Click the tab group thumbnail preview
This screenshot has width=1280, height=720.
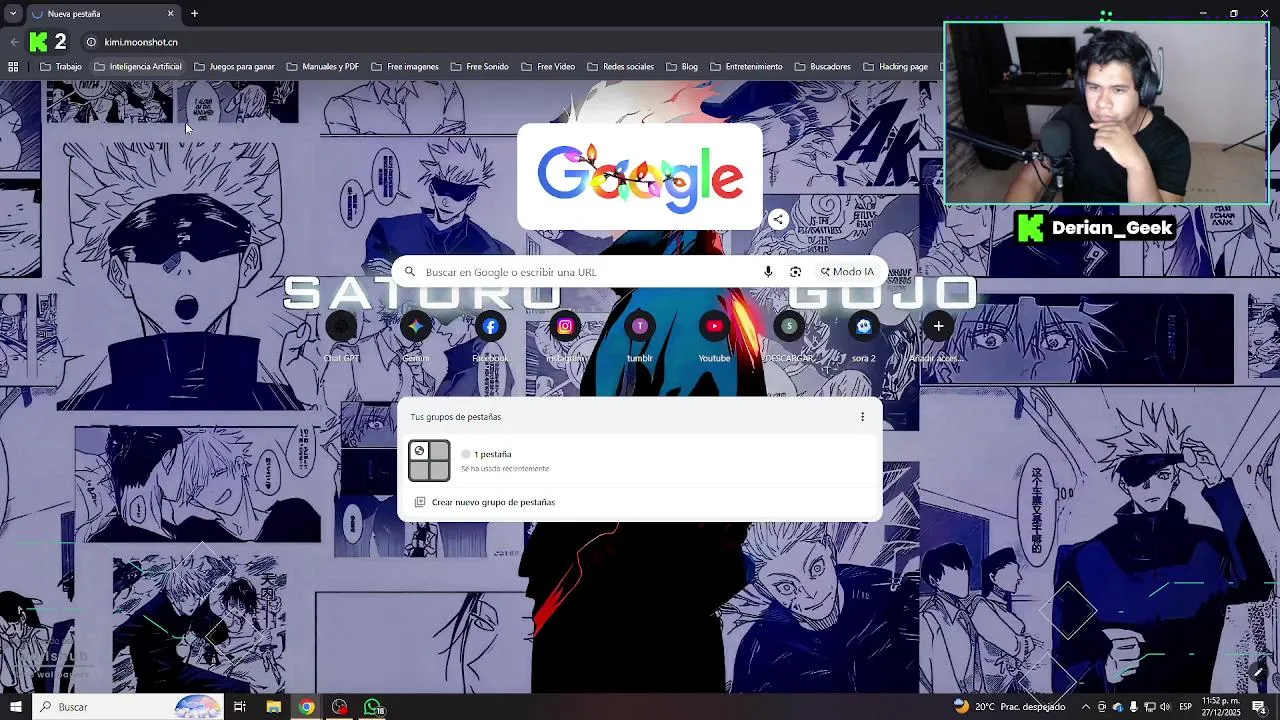point(429,461)
